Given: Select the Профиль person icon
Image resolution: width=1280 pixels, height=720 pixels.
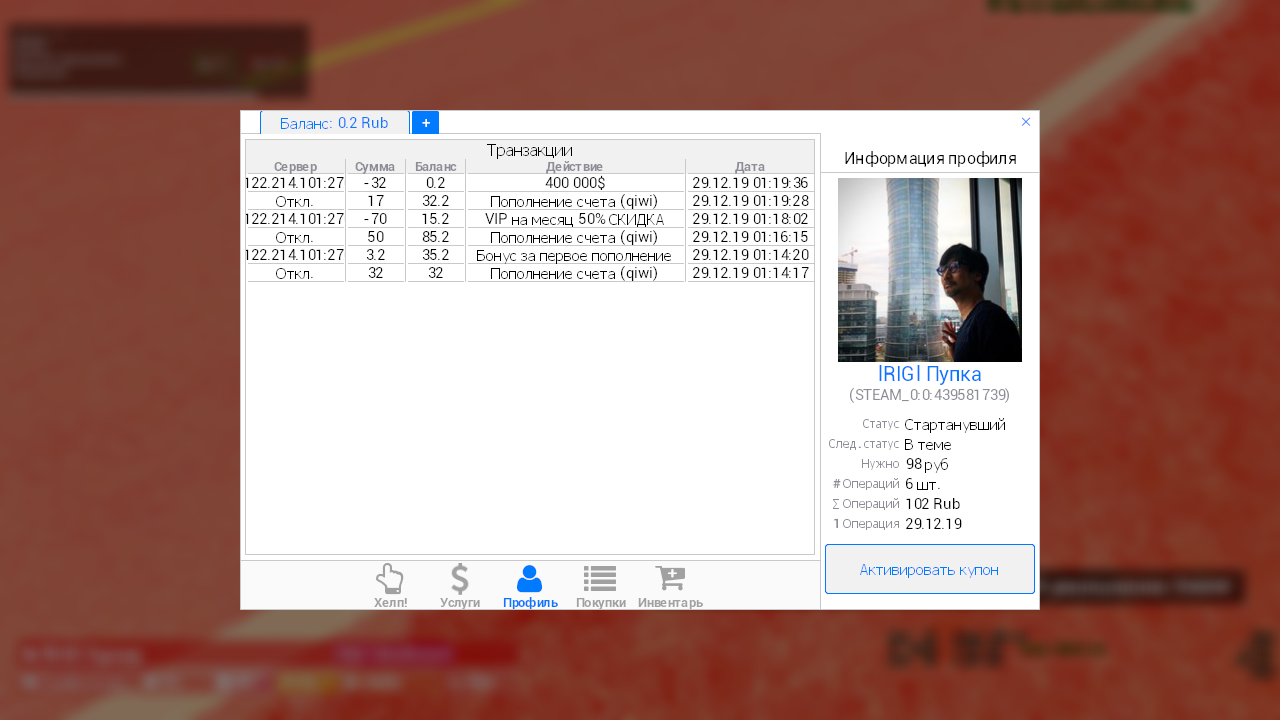Looking at the screenshot, I should (530, 579).
